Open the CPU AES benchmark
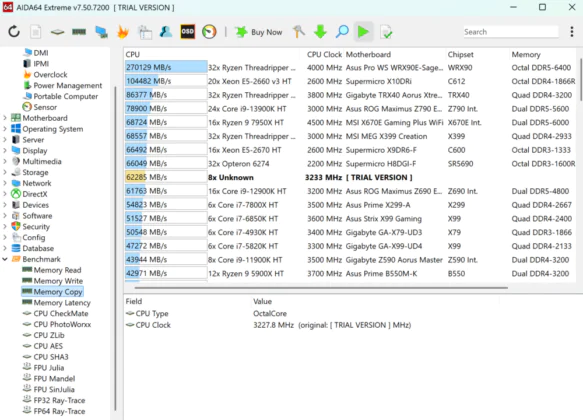 click(43, 346)
